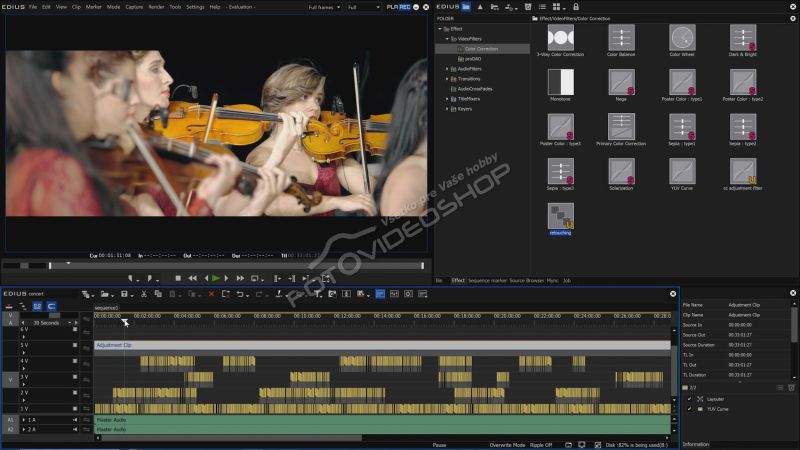
Task: Select the Solarization effect icon
Action: coord(621,171)
